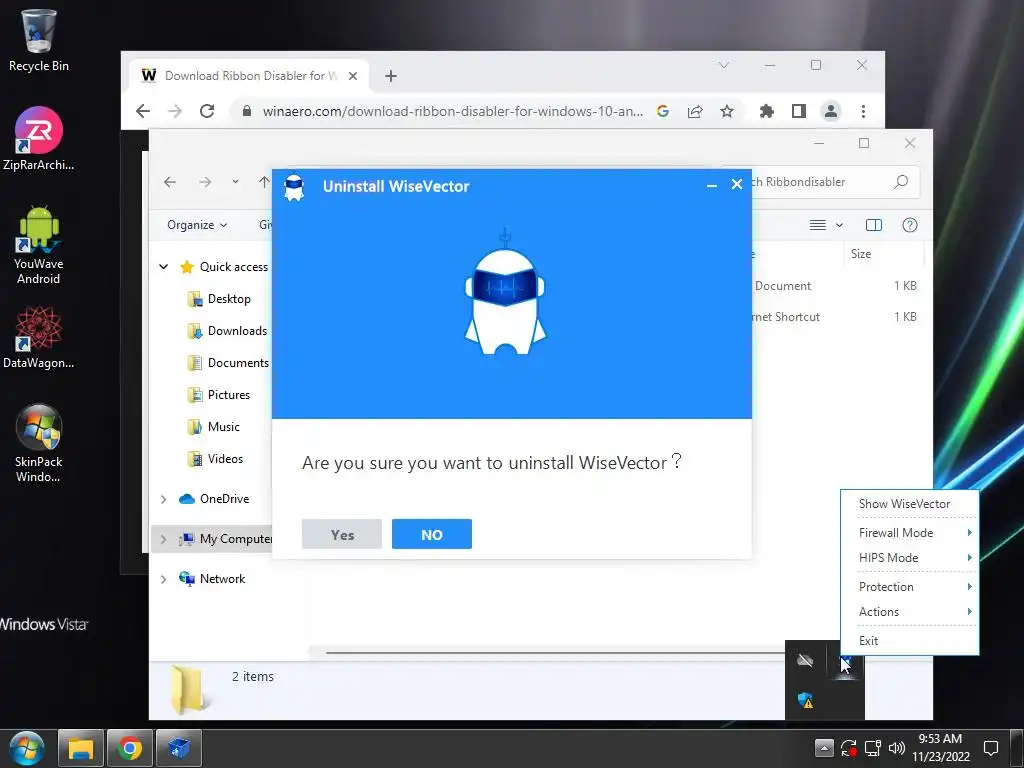Bookmark this page with the star icon
Screen dimensions: 1024x768
[x=727, y=111]
